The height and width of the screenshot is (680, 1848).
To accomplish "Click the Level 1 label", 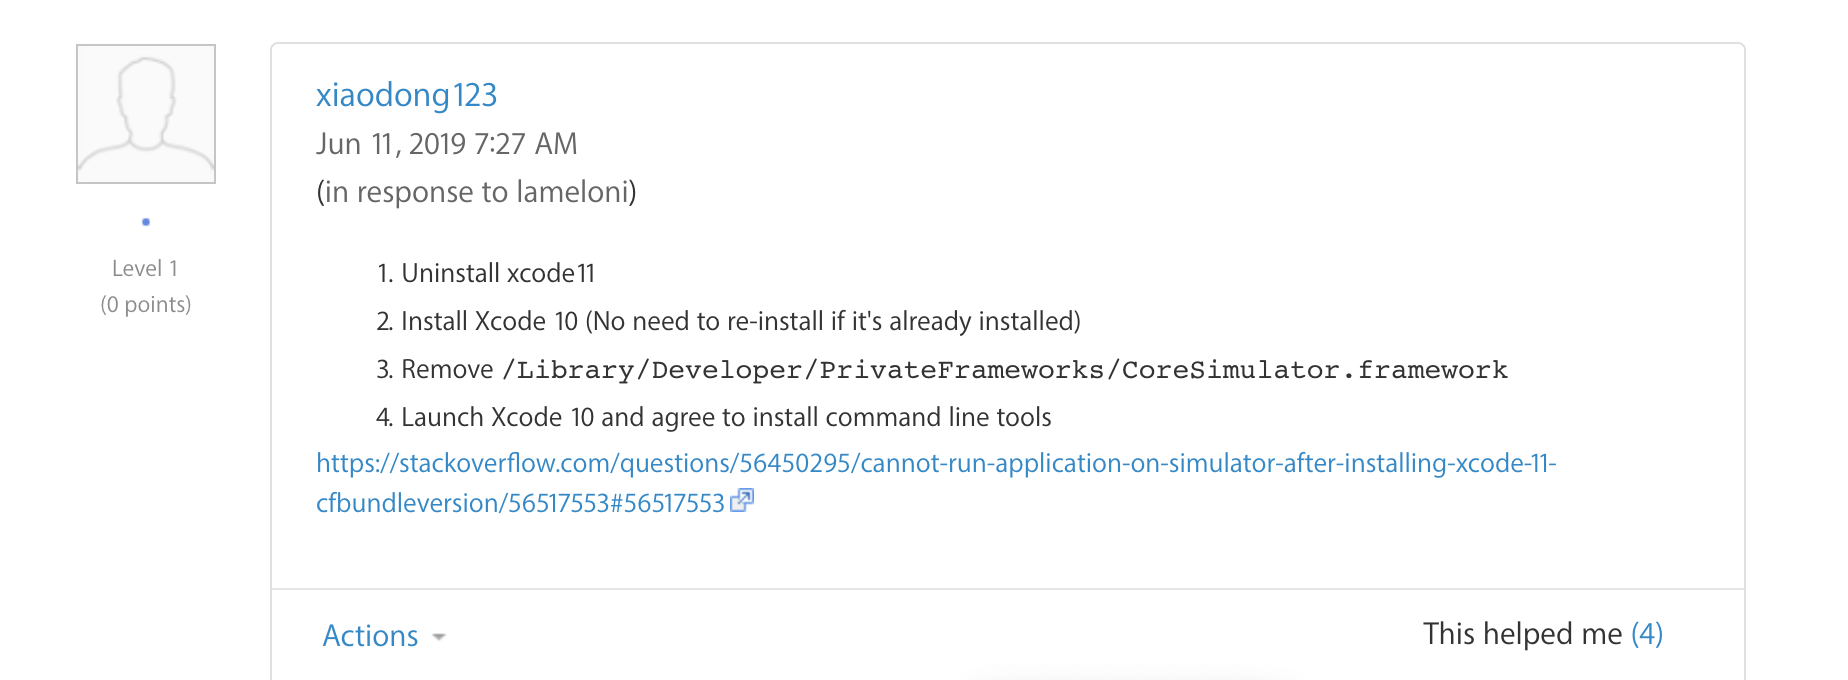I will pyautogui.click(x=145, y=268).
